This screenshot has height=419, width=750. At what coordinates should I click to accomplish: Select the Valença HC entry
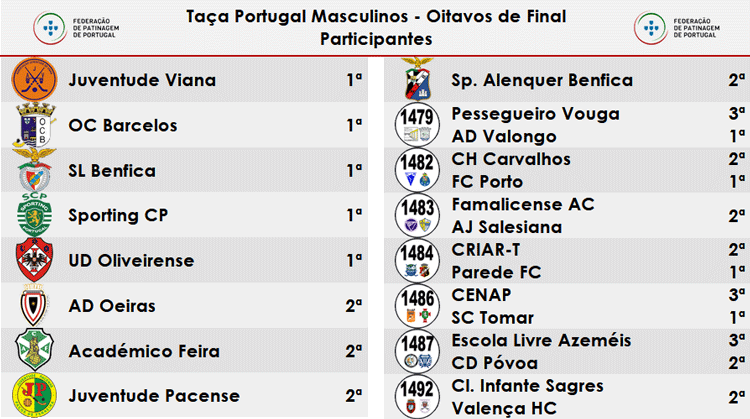coord(504,408)
